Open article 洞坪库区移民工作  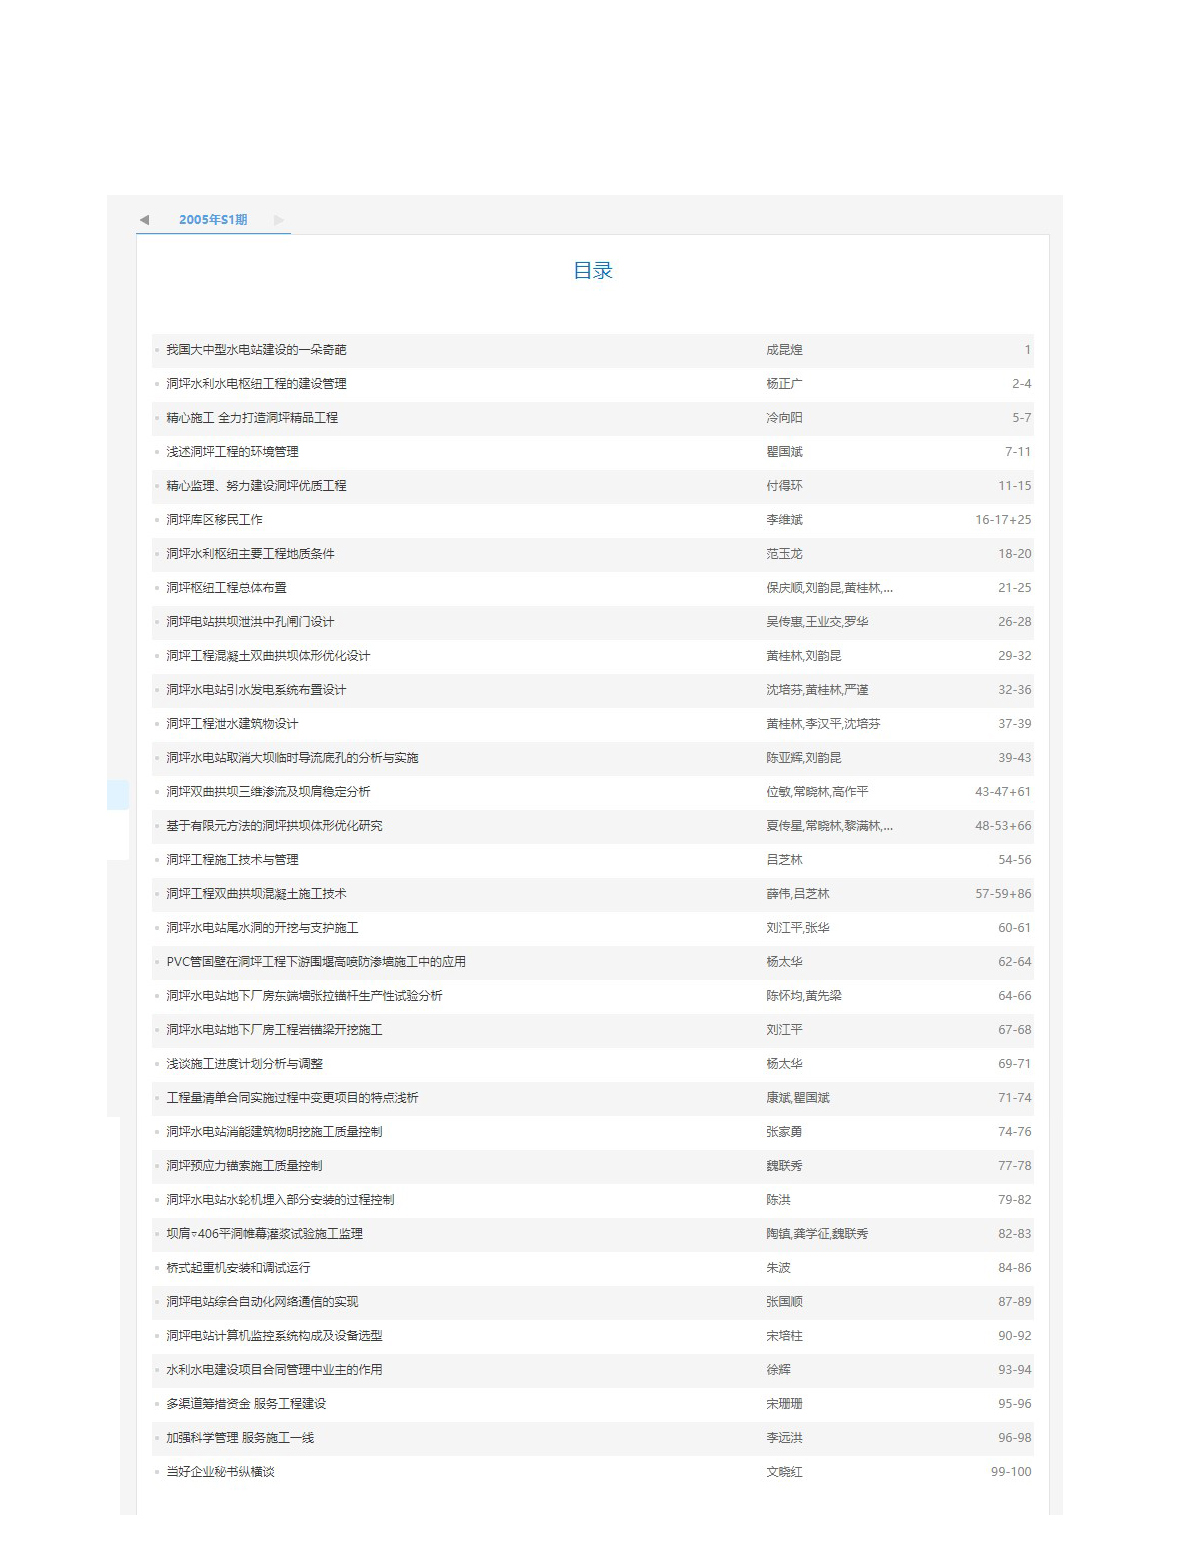pyautogui.click(x=214, y=520)
